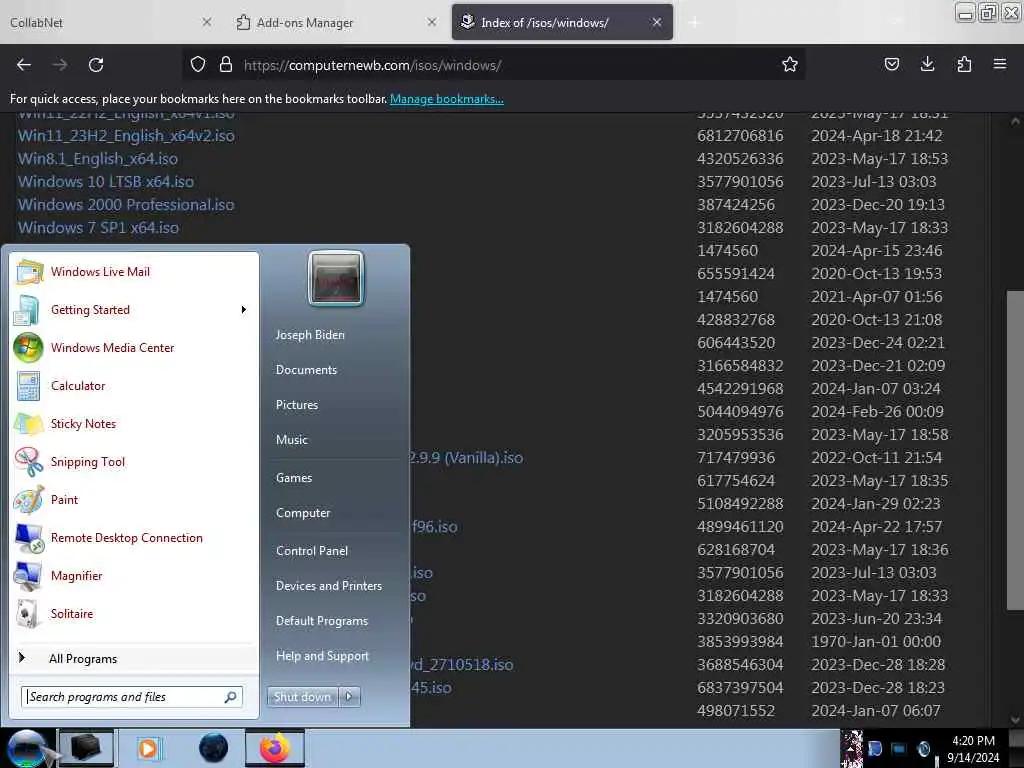Reload the current page
1024x768 pixels.
click(96, 65)
